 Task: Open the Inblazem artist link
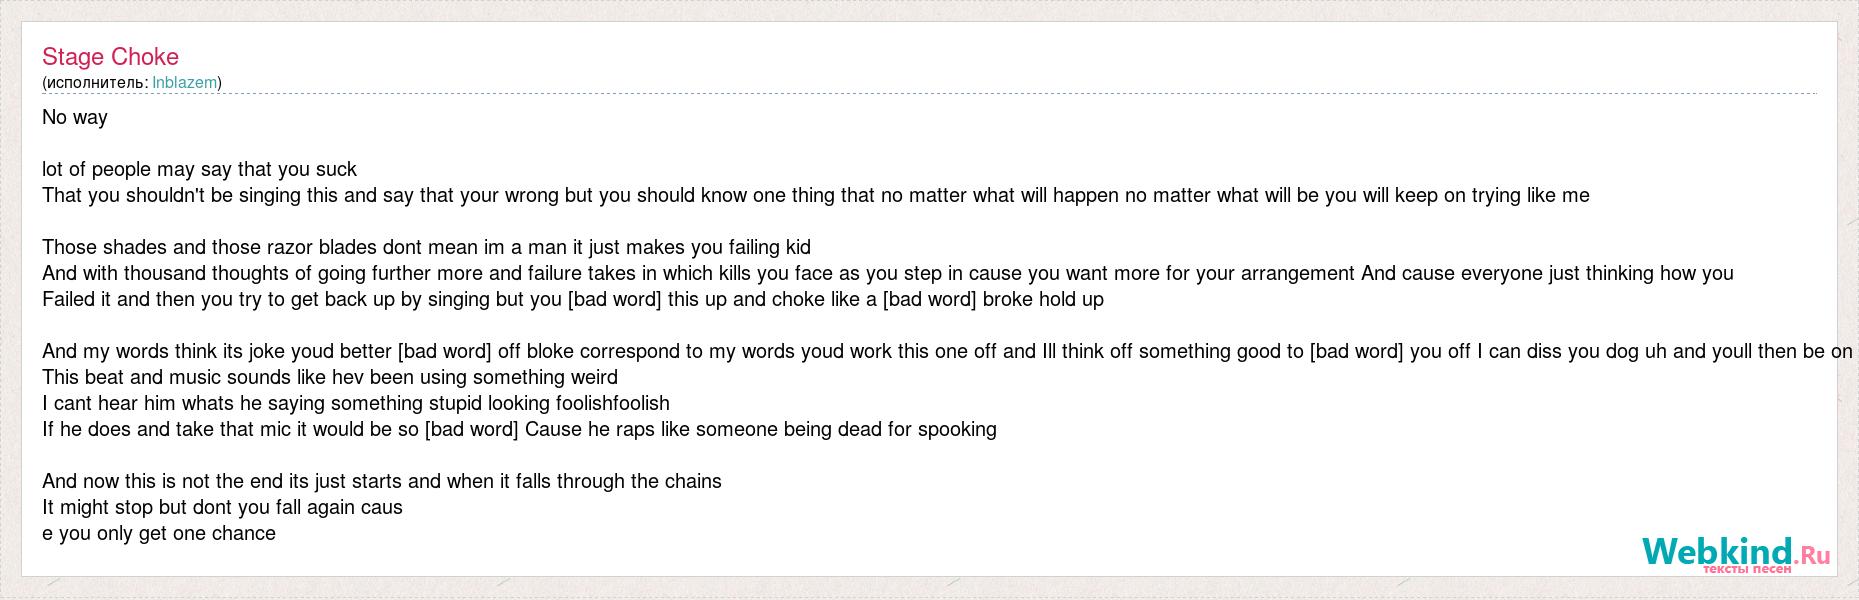coord(185,82)
